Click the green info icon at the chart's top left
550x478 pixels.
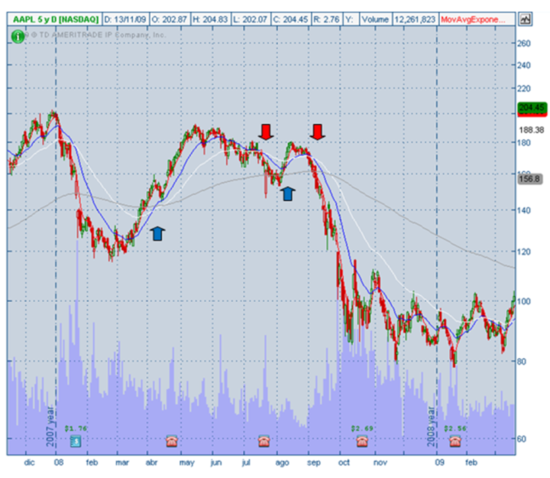[18, 36]
